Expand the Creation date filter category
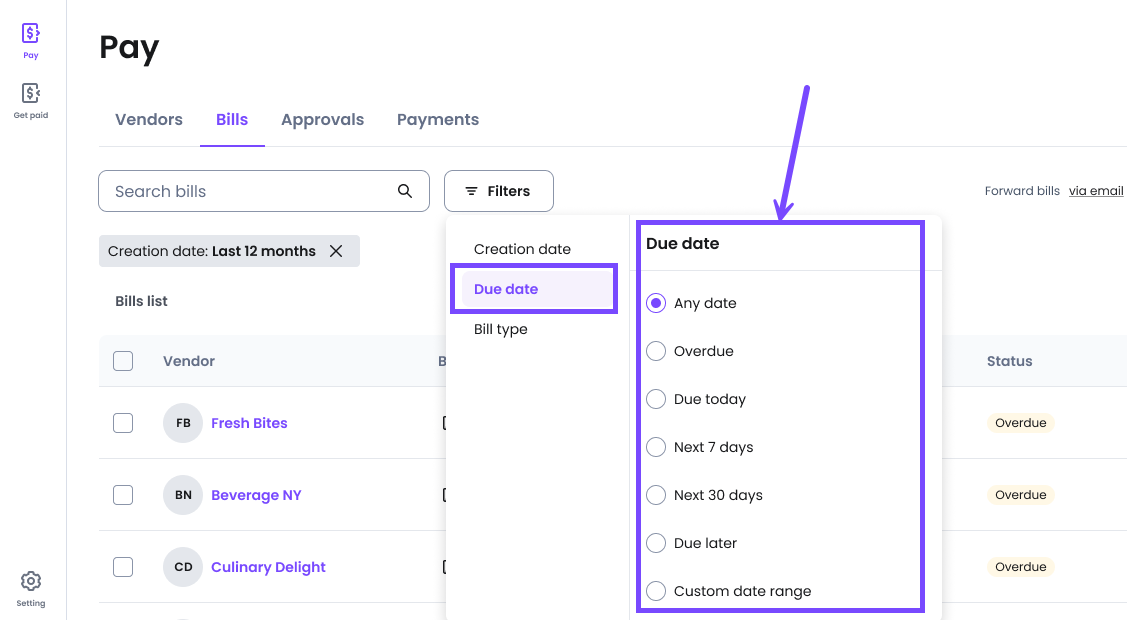The width and height of the screenshot is (1127, 620). click(x=522, y=249)
